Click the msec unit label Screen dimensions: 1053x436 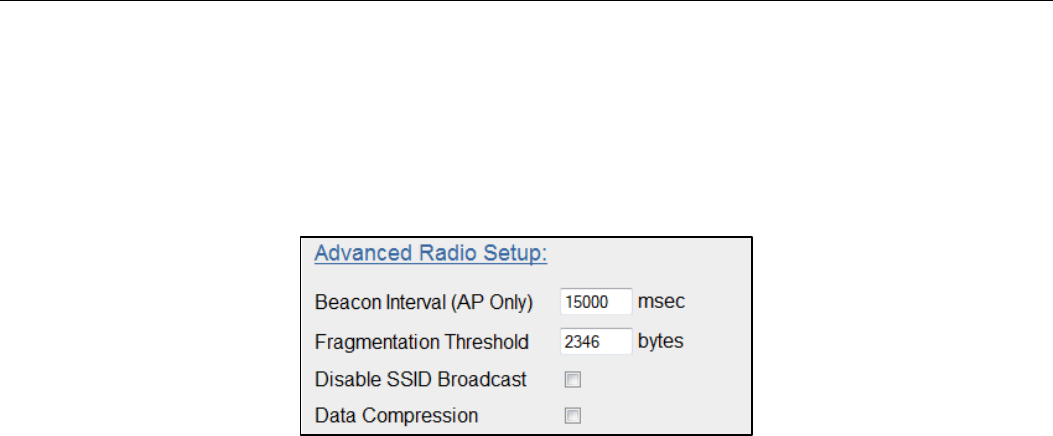click(661, 301)
